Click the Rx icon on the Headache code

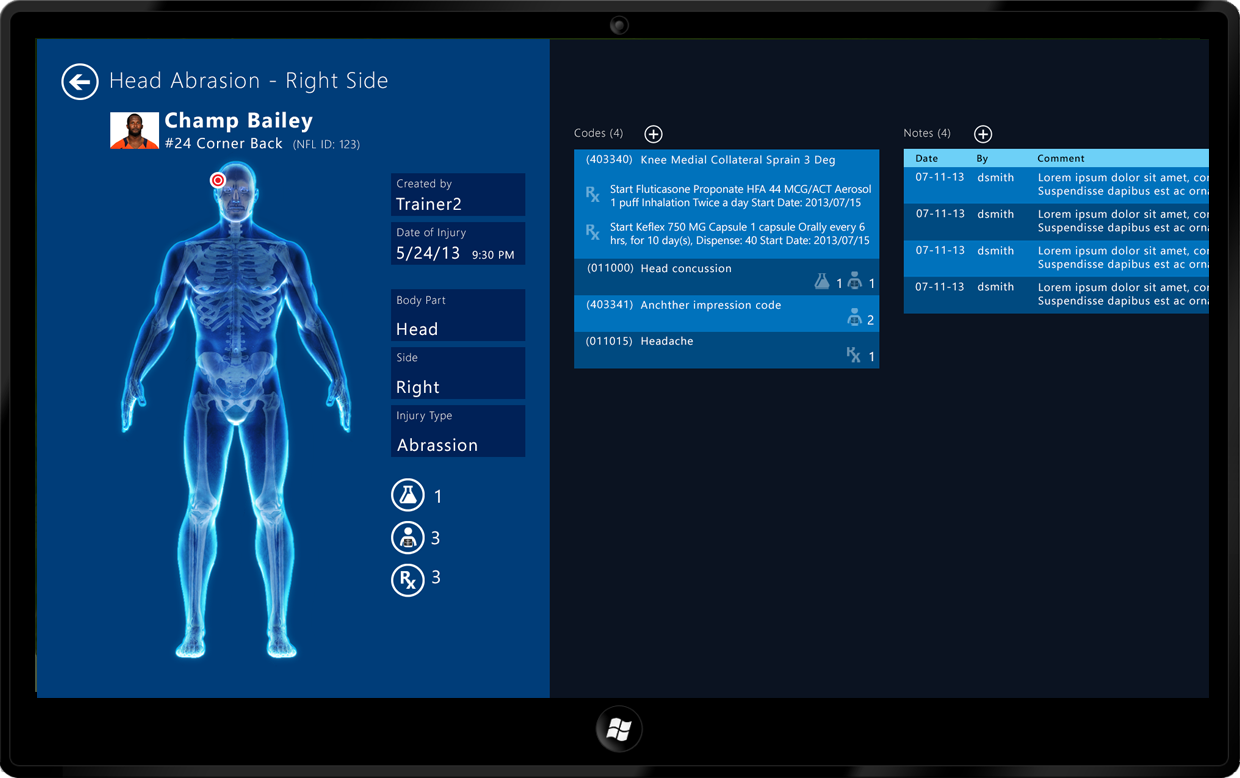tap(855, 353)
